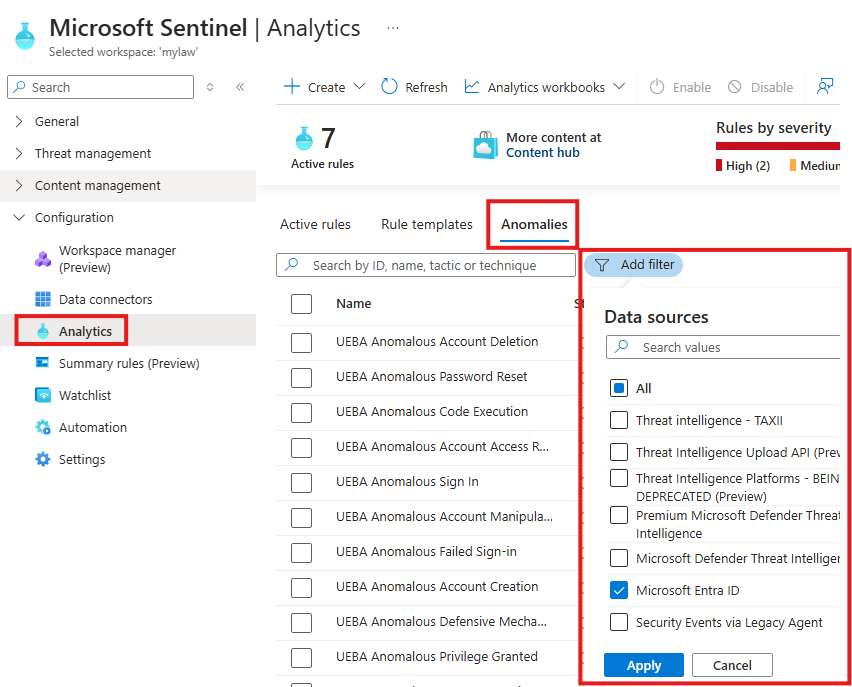Screen dimensions: 852x687
Task: Click 'UEBA Anomalous Privilege Granted' rule name
Action: pos(437,657)
